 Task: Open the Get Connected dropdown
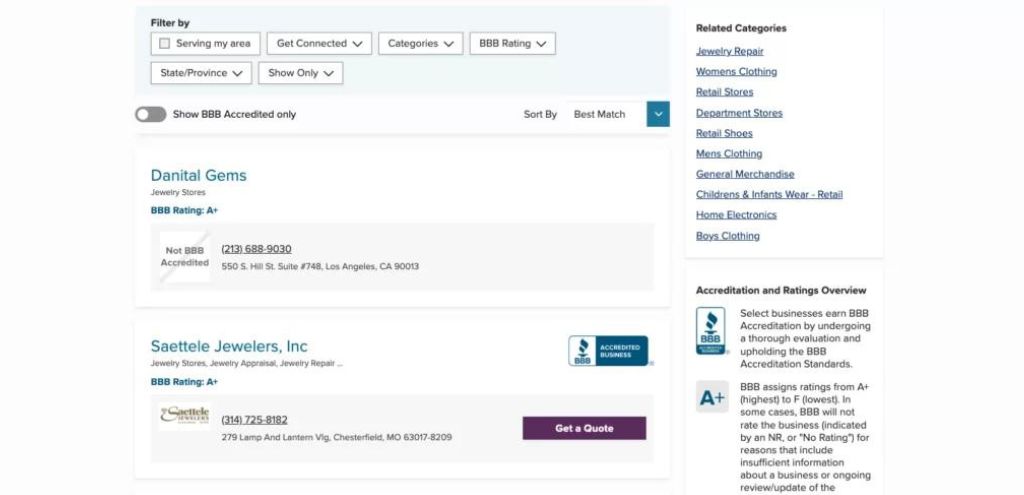coord(319,44)
